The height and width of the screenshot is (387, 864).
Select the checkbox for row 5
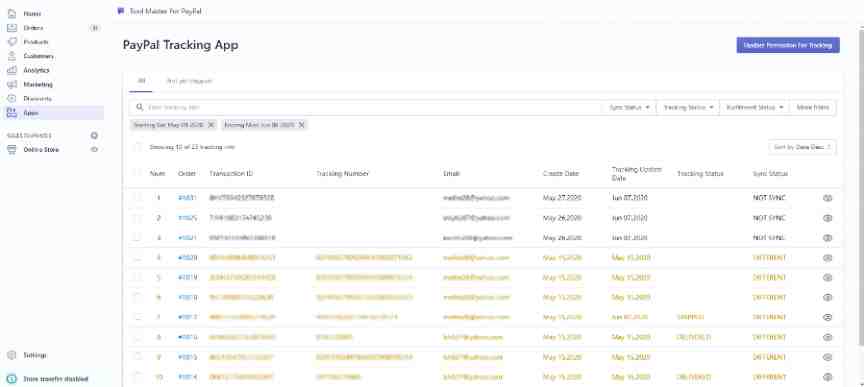tap(138, 277)
